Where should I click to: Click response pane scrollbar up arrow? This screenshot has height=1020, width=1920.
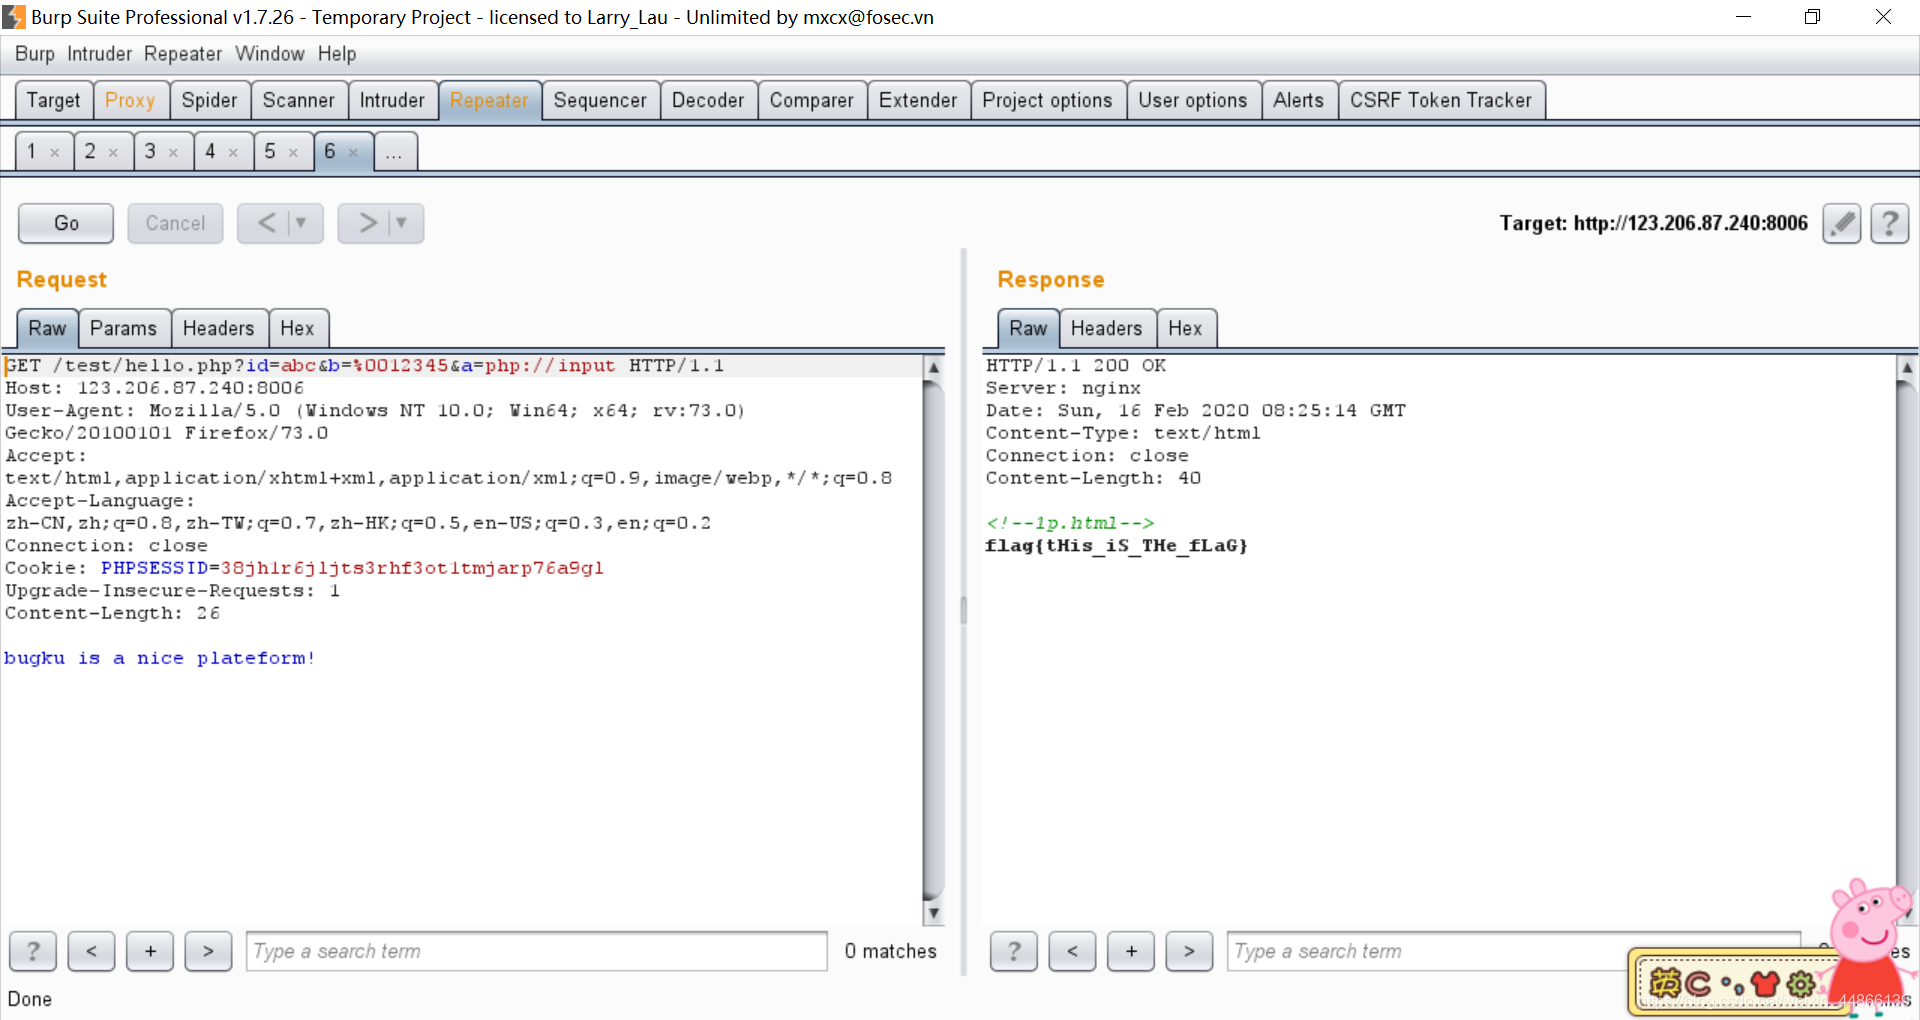pyautogui.click(x=1907, y=367)
